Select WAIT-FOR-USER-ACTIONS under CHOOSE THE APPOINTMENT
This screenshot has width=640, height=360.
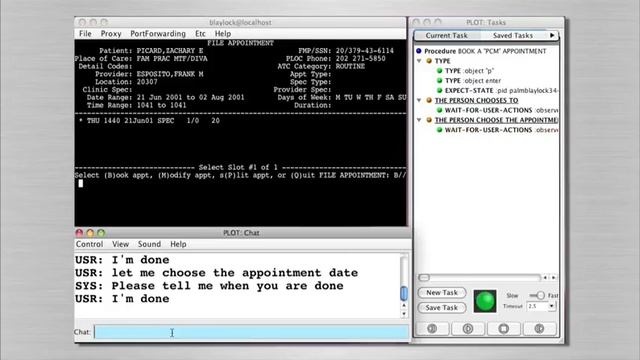pos(502,130)
